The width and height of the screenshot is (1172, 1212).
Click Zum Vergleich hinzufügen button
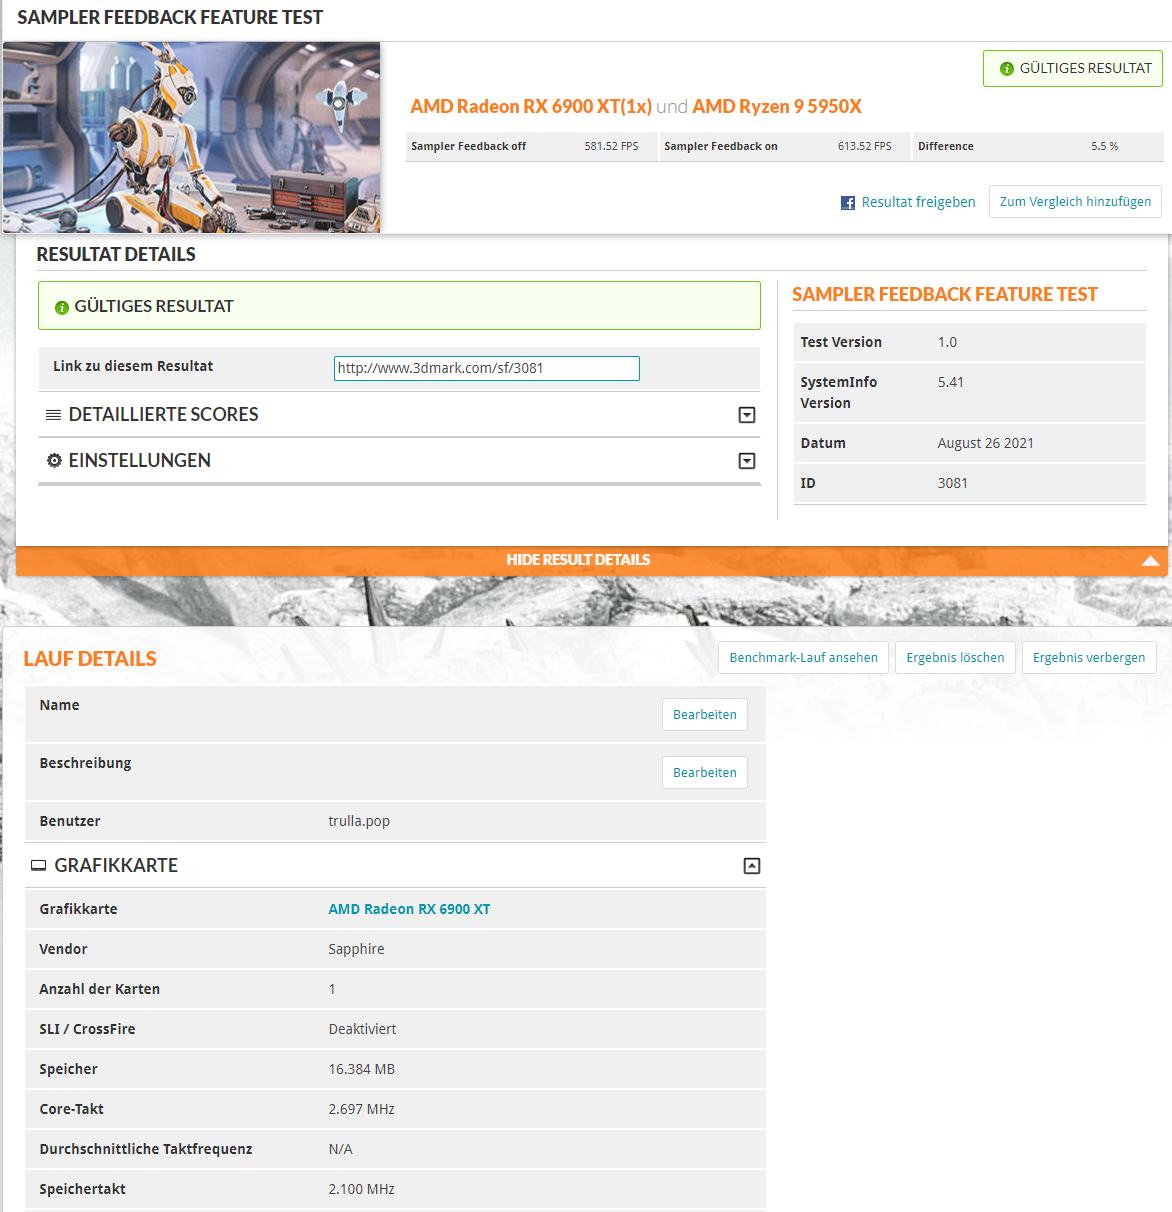[x=1075, y=201]
